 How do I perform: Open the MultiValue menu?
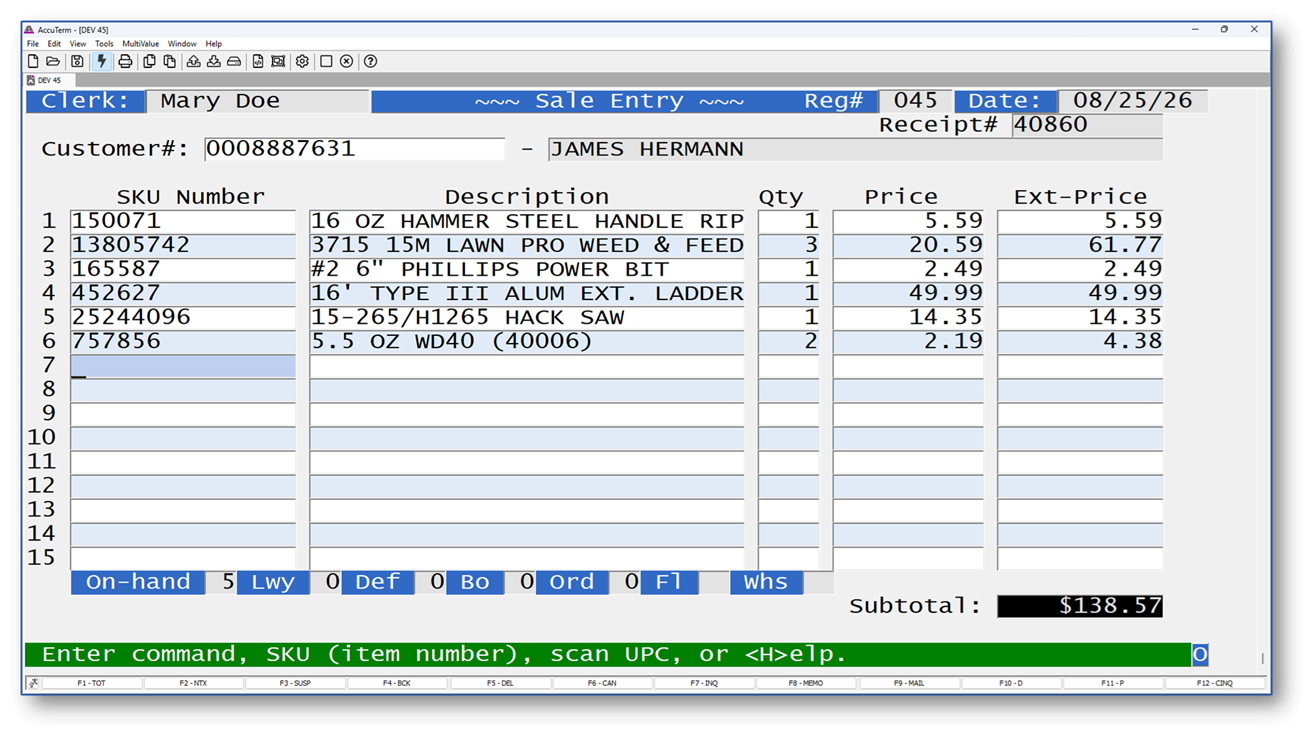141,44
